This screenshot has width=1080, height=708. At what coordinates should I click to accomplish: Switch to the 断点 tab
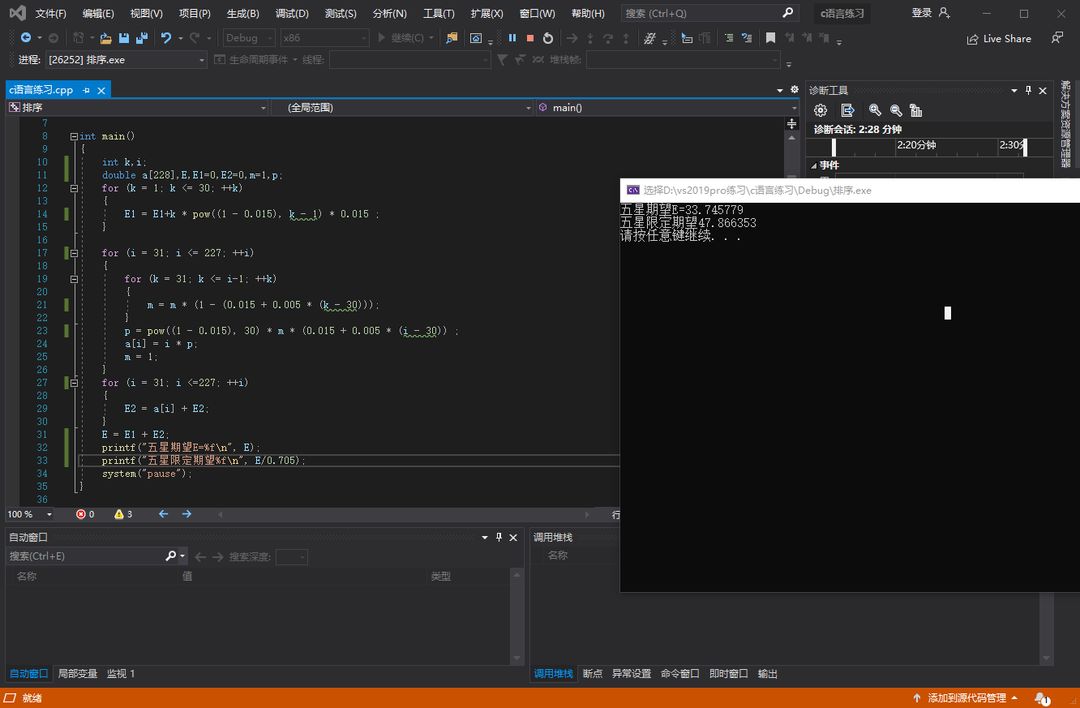pyautogui.click(x=592, y=674)
